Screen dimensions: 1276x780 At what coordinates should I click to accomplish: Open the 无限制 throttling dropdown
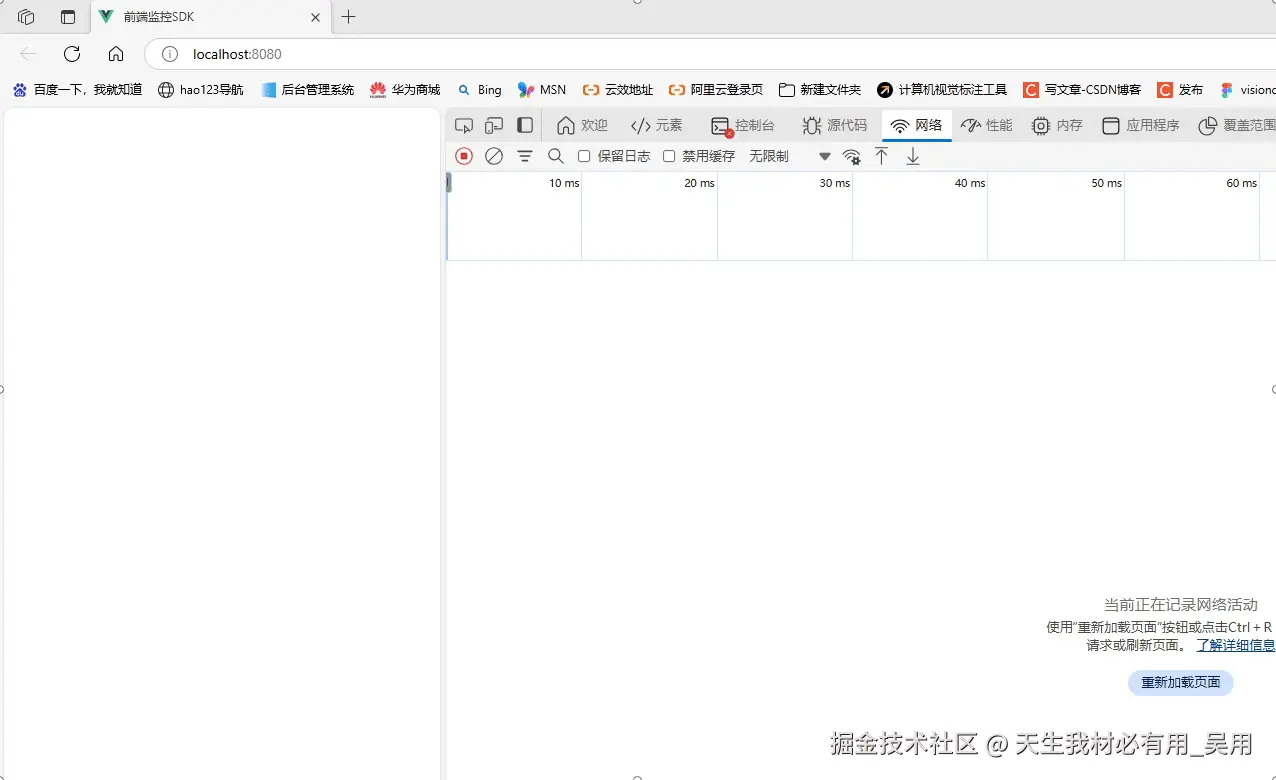pos(769,156)
